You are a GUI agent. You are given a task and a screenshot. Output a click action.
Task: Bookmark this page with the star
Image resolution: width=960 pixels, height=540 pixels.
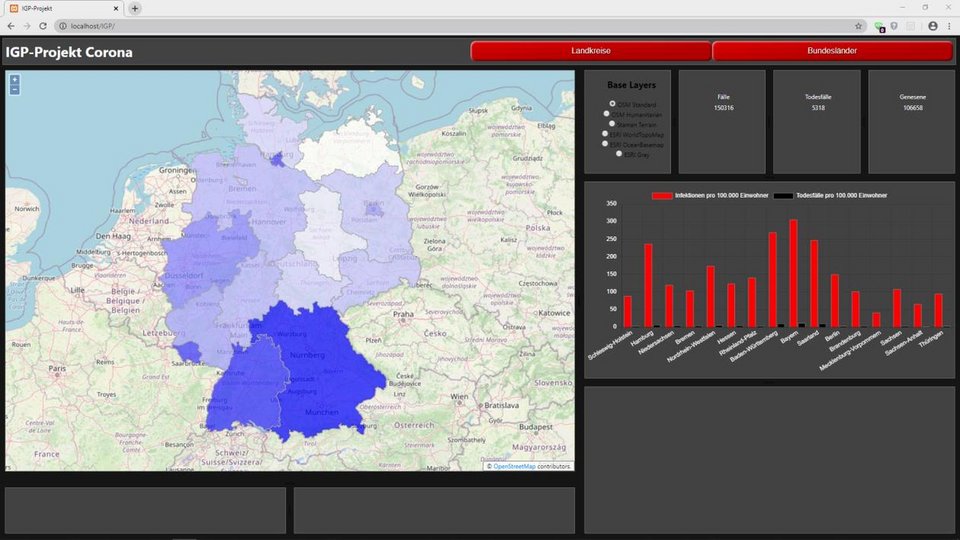pyautogui.click(x=858, y=26)
